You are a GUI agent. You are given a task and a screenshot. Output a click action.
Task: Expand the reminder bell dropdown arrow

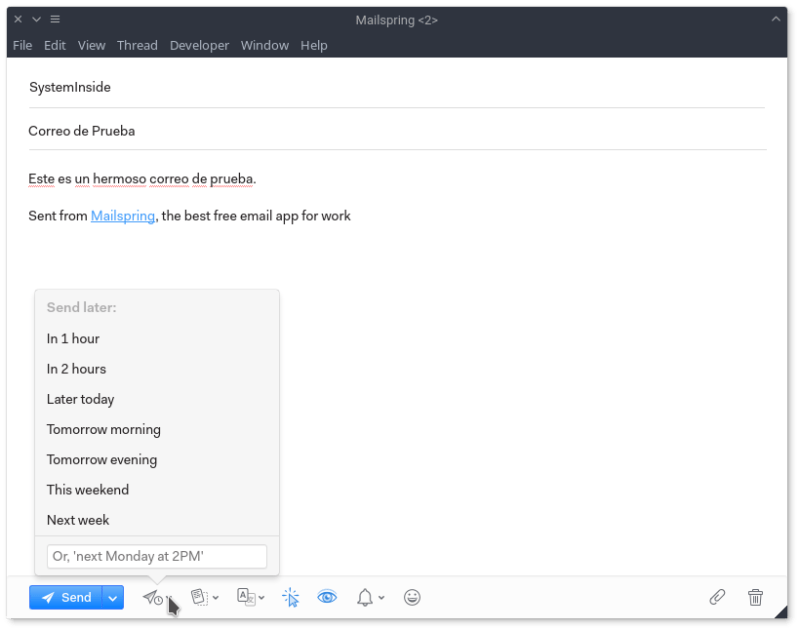(382, 598)
